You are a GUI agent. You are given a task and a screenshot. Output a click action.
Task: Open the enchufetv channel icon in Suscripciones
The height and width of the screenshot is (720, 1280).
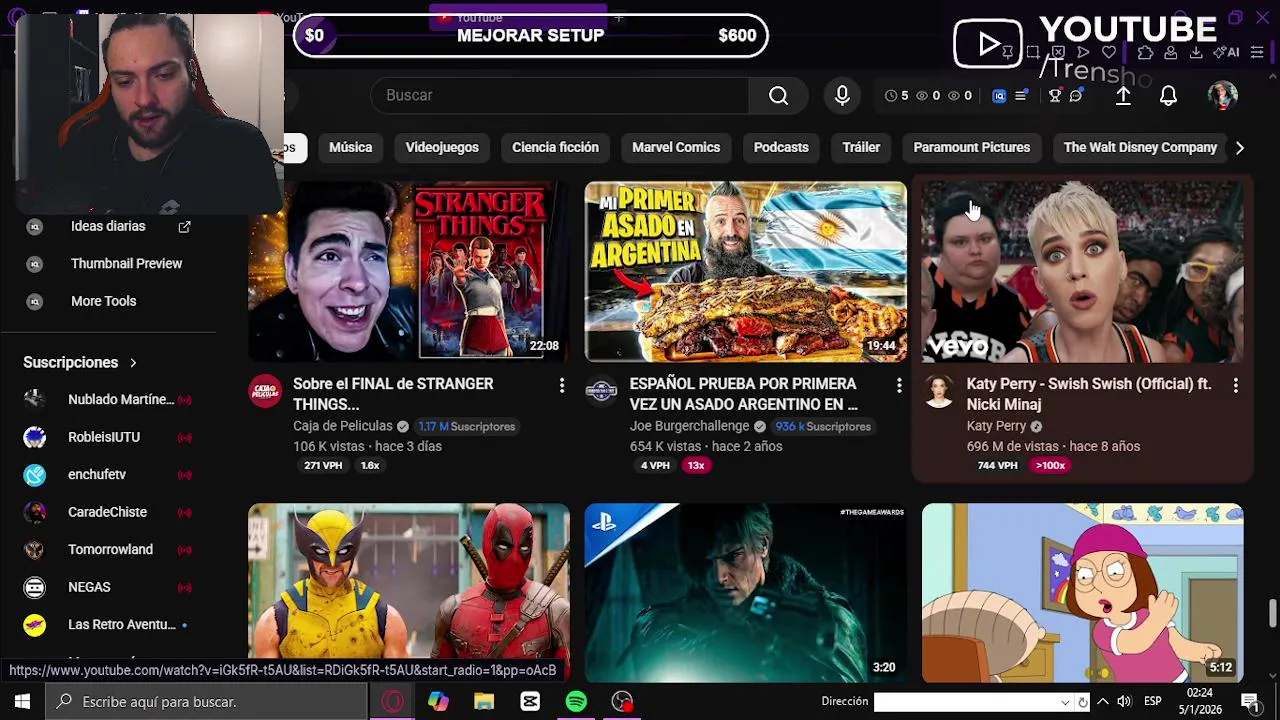pyautogui.click(x=35, y=474)
